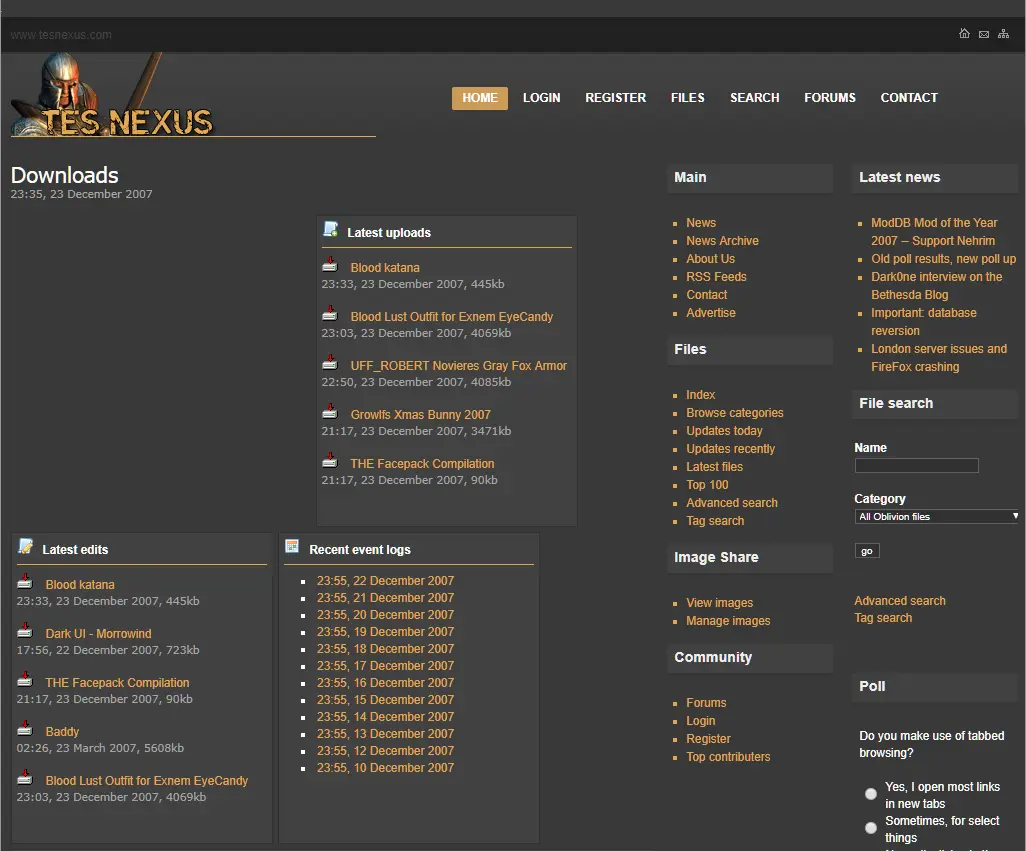1026x851 pixels.
Task: Open the Category dropdown showing All Oblivion files
Action: pos(936,517)
